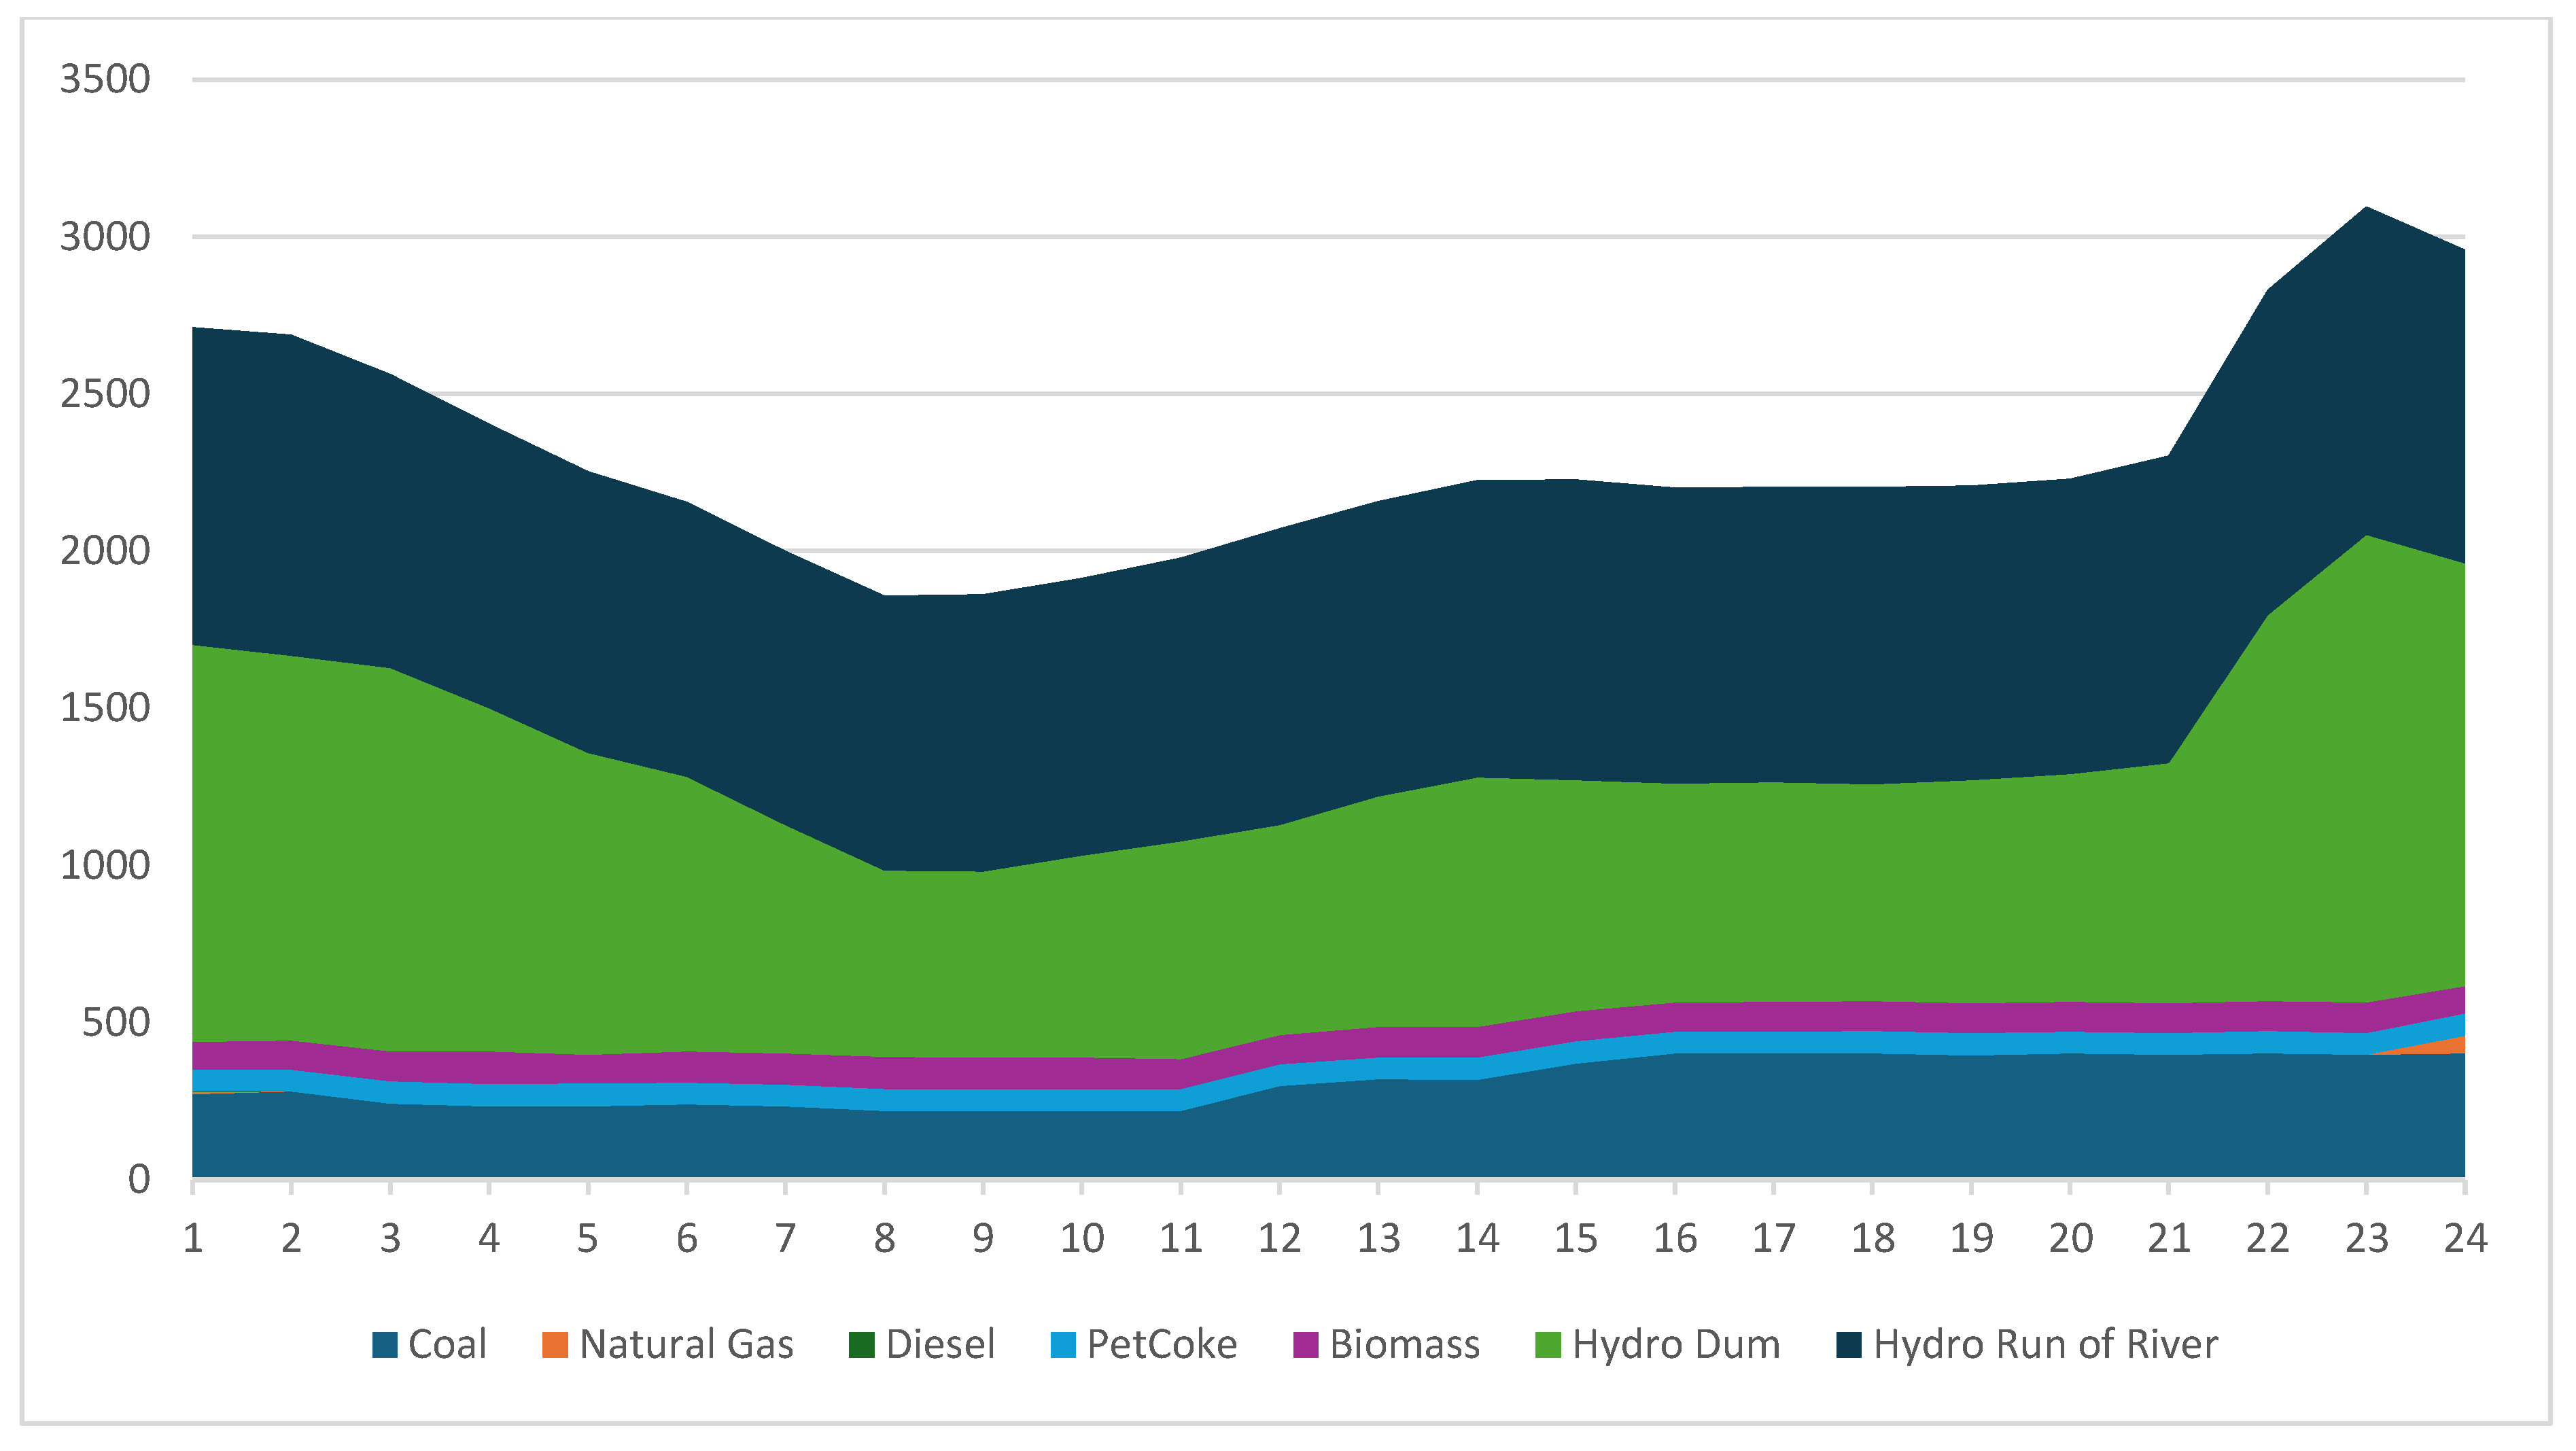Viewport: 2576px width, 1451px height.
Task: Click the Coal legend color swatch
Action: click(385, 1345)
